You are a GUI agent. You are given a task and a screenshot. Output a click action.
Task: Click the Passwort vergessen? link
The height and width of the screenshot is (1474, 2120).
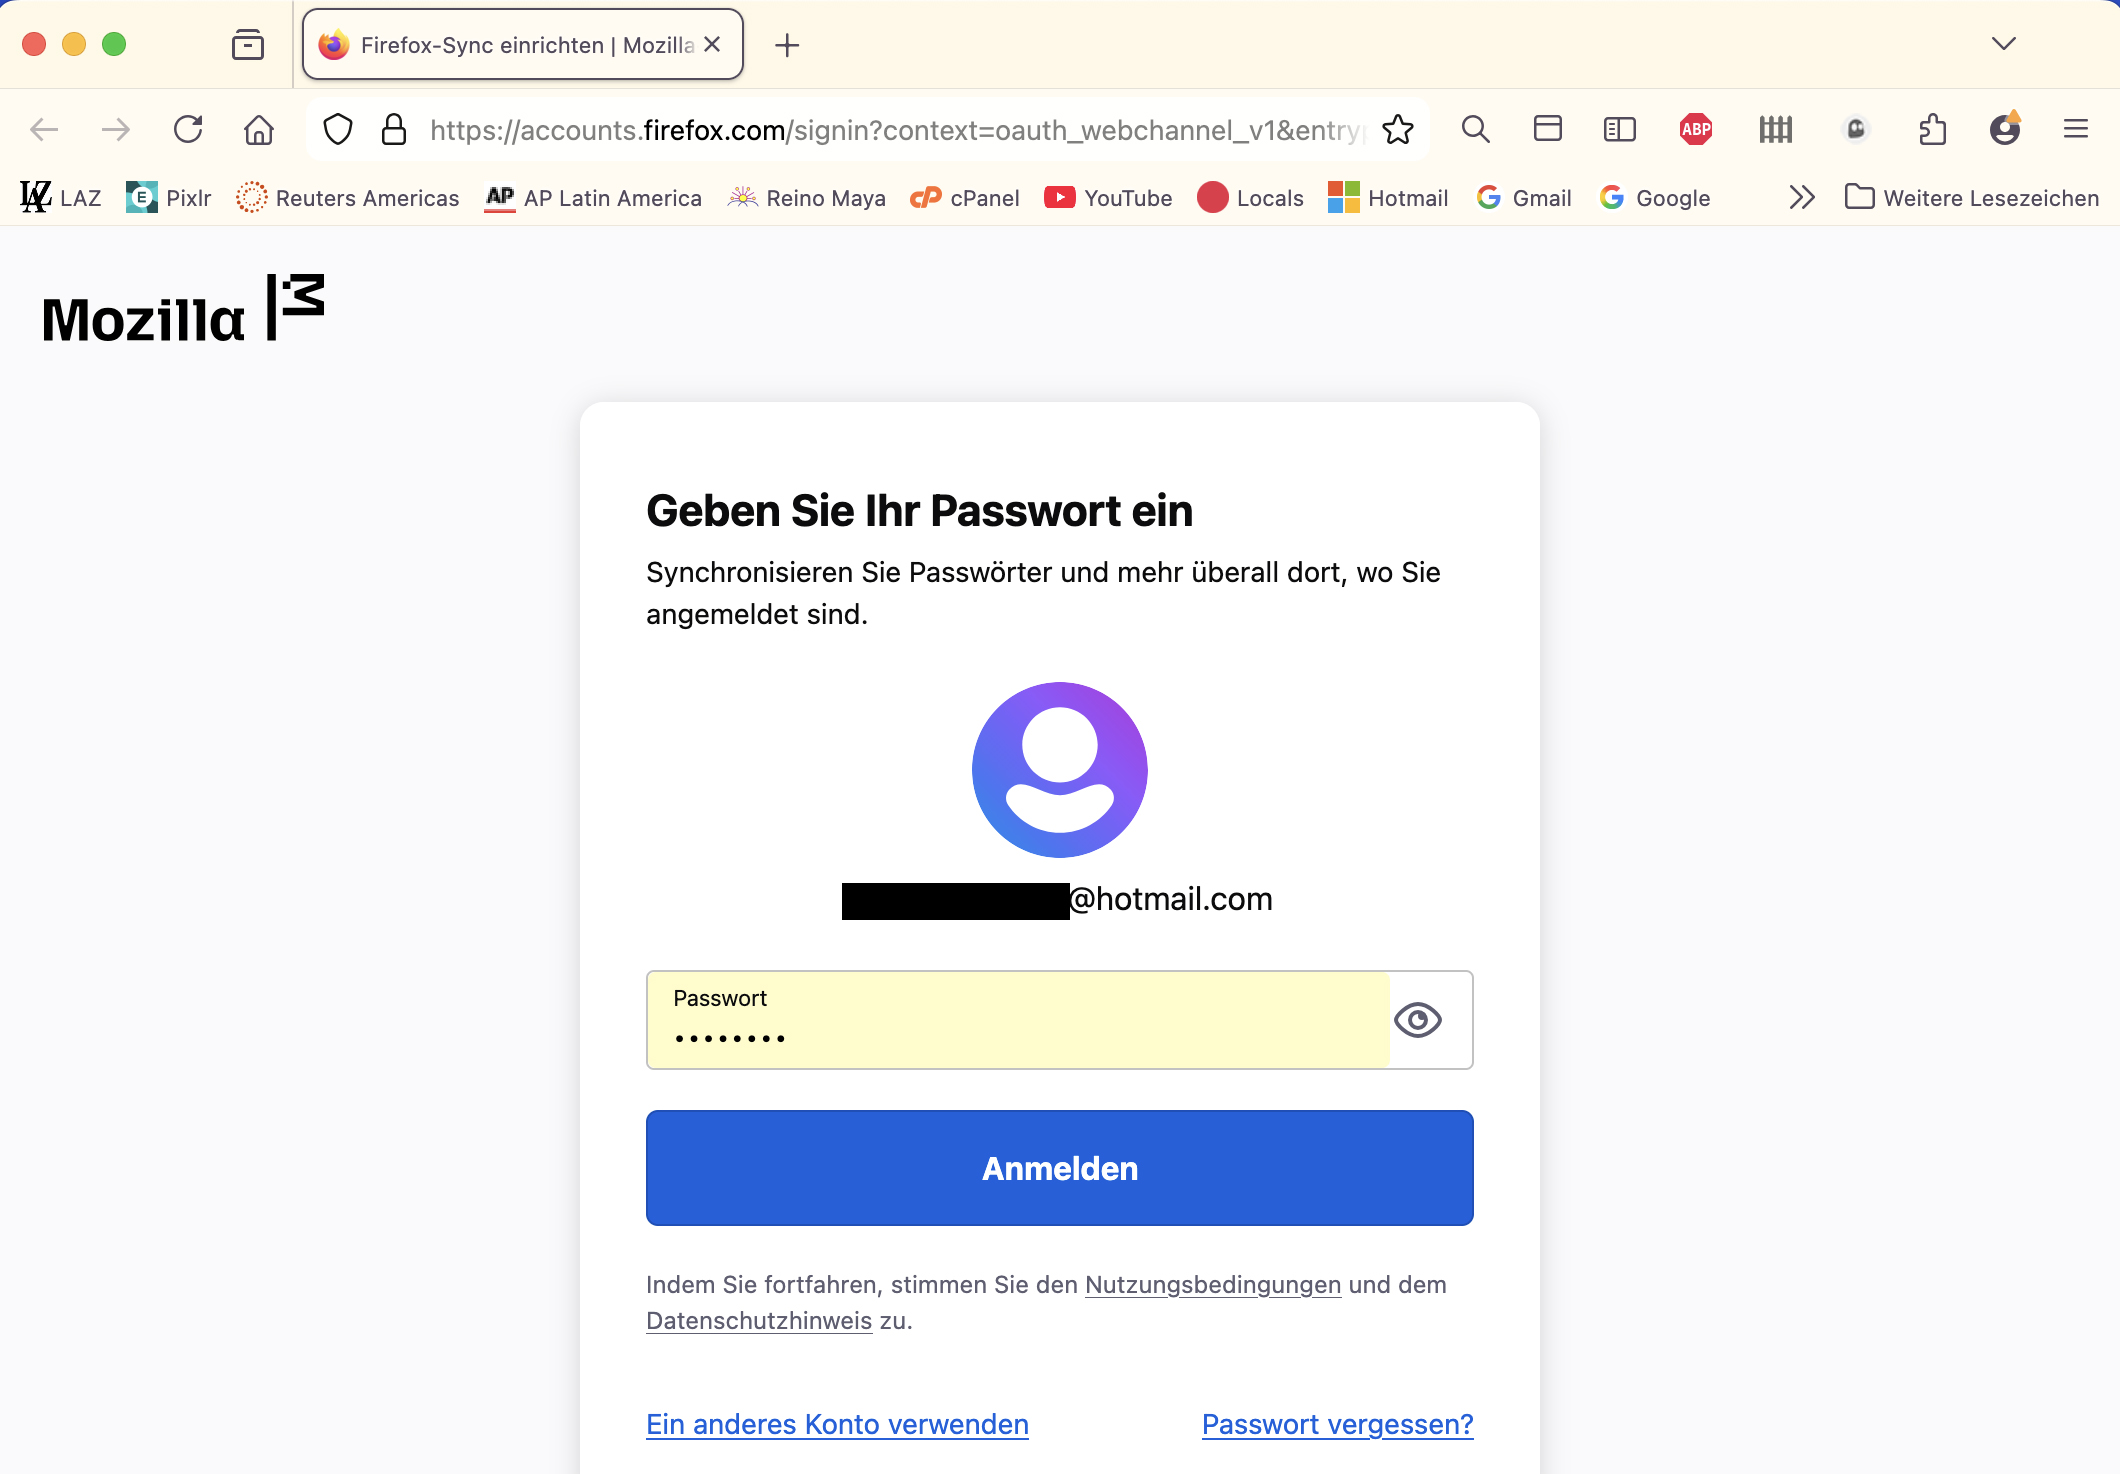pos(1337,1424)
